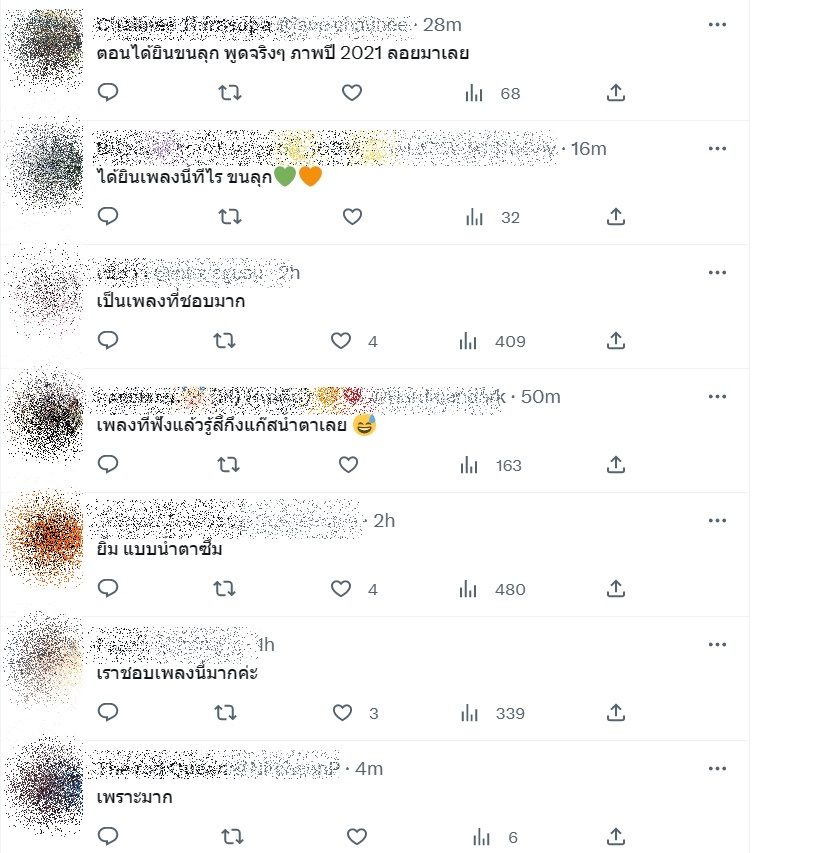Open the 50m timestamp link
Image resolution: width=826 pixels, height=853 pixels.
[540, 397]
